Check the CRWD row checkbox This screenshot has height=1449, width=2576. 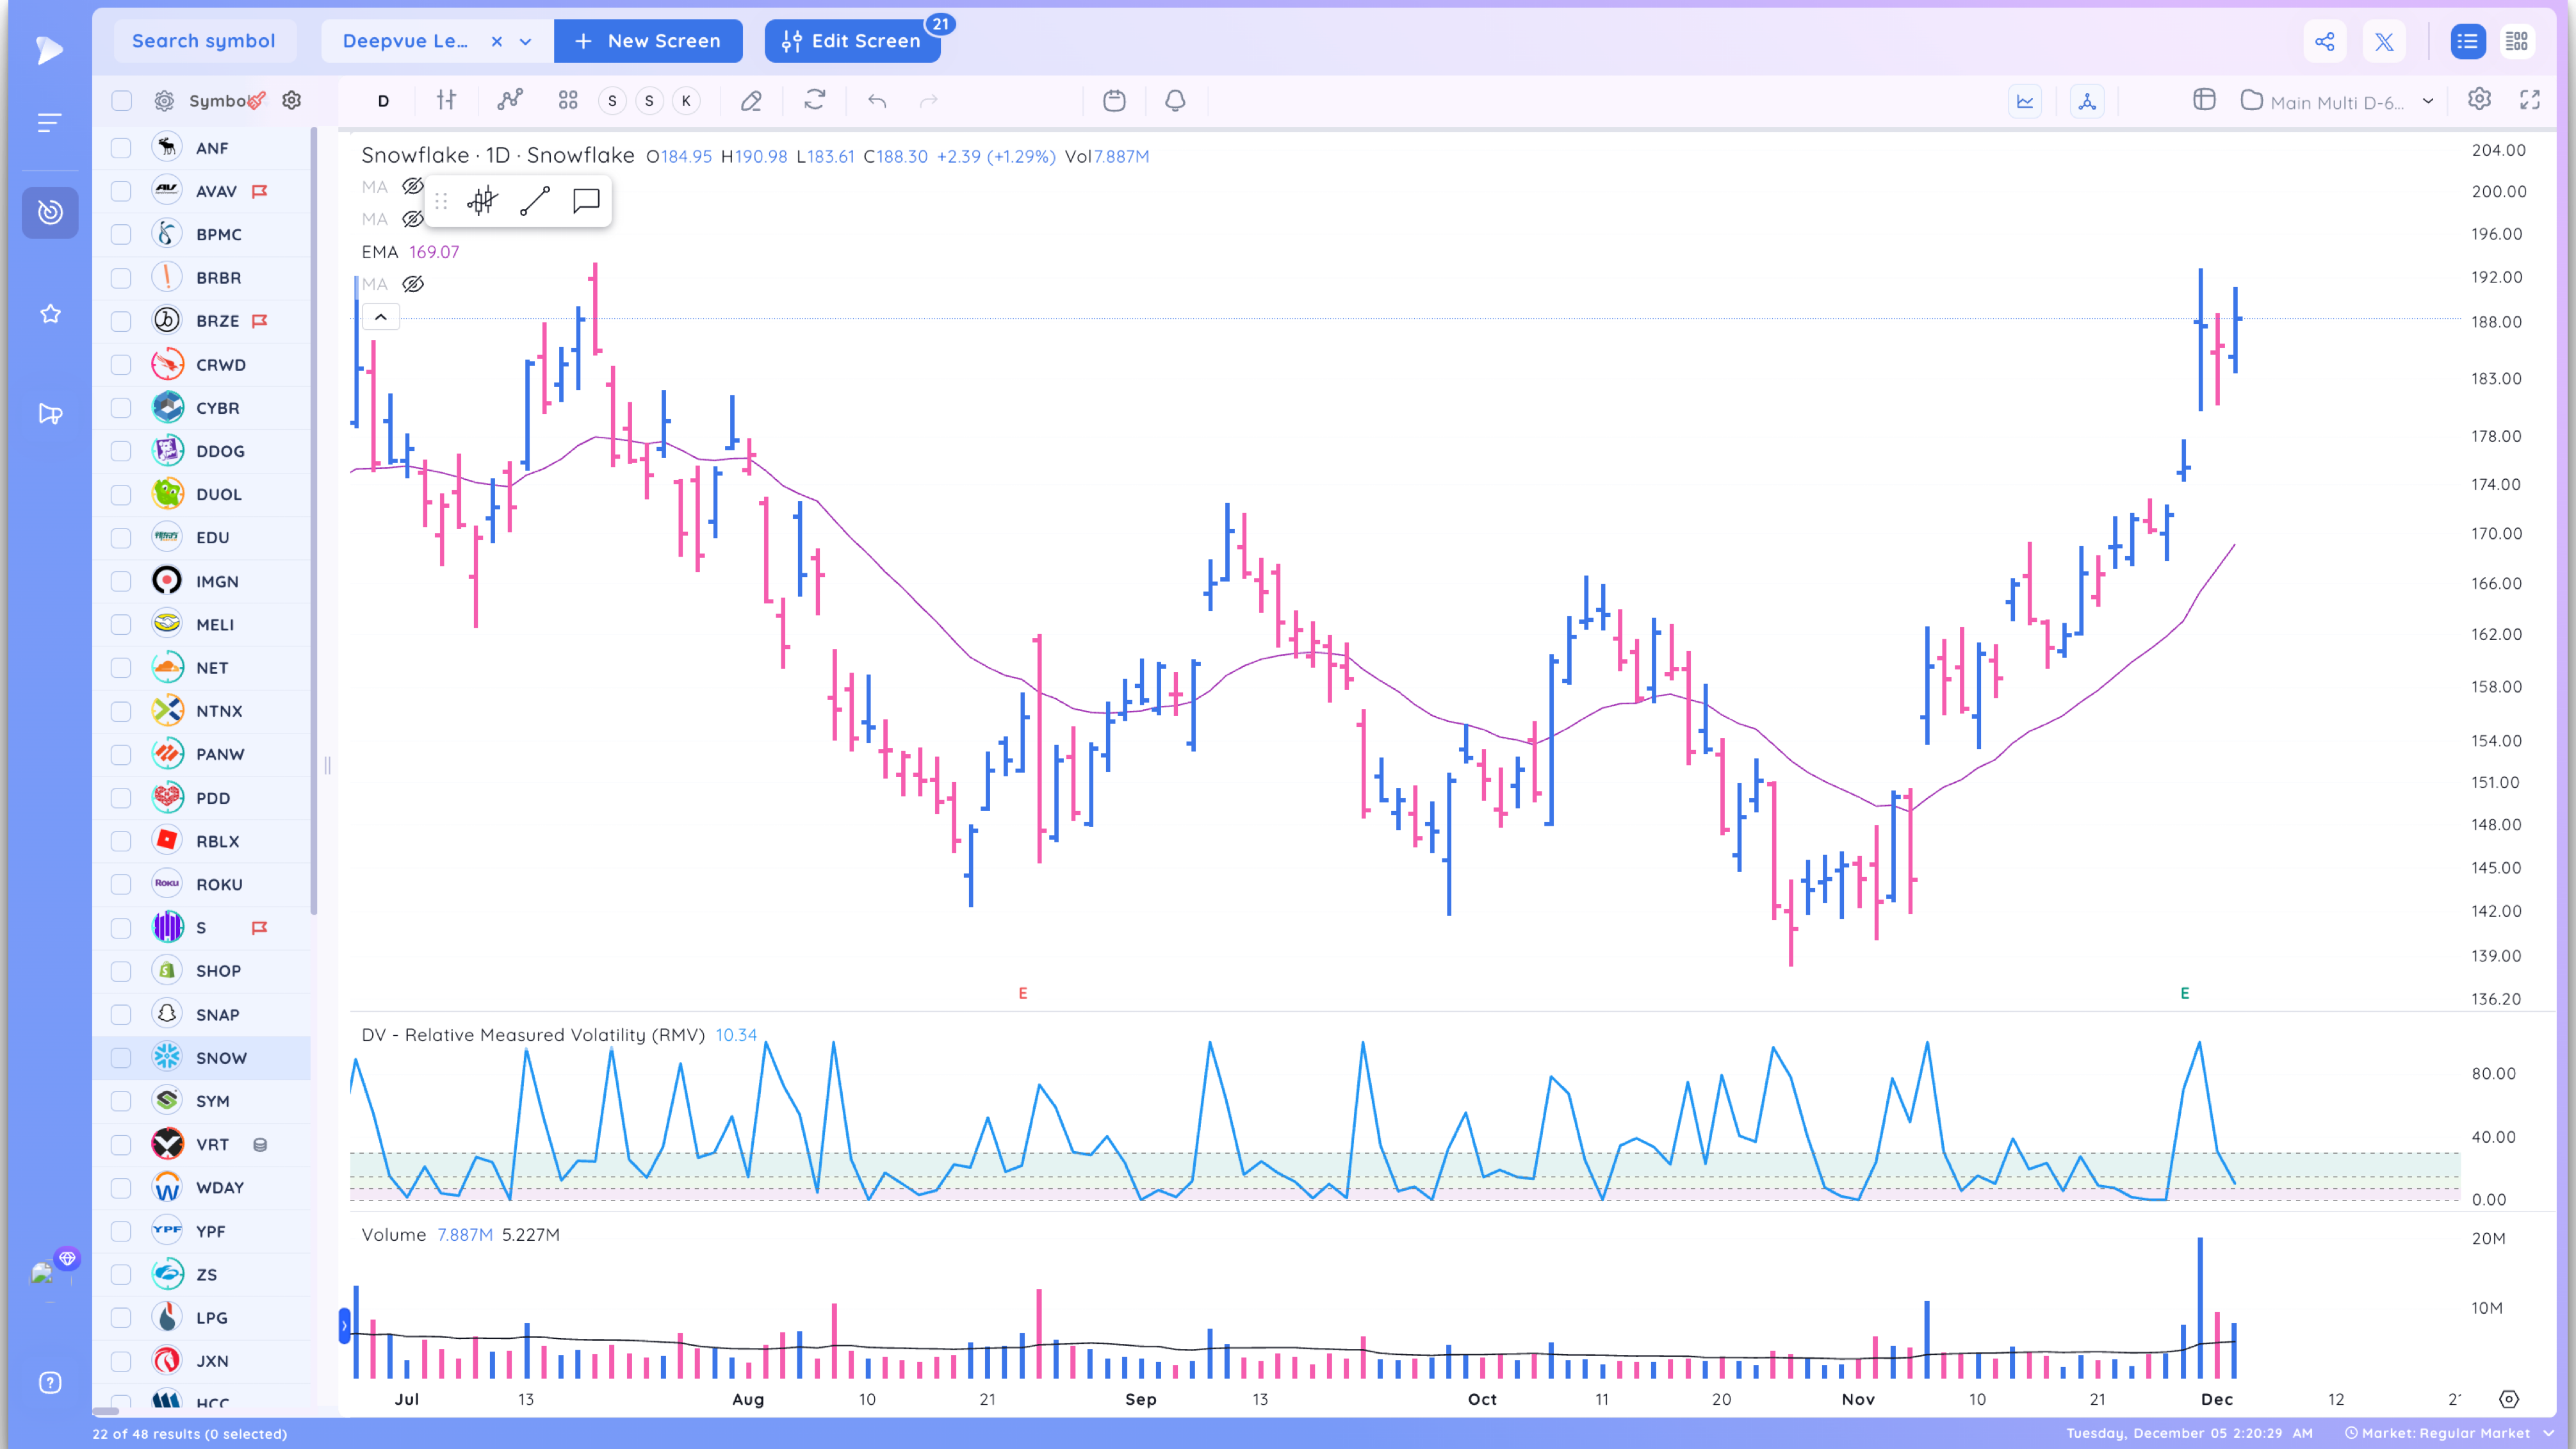(x=121, y=365)
